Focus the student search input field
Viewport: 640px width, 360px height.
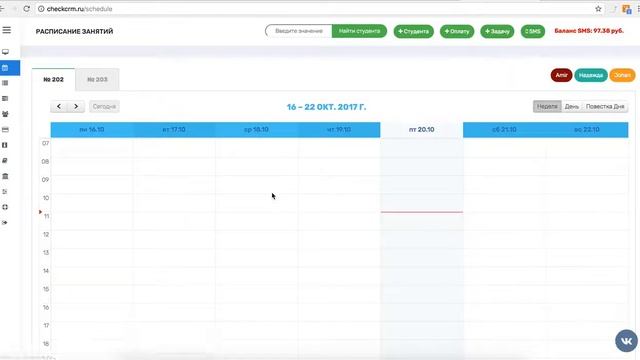(x=299, y=31)
